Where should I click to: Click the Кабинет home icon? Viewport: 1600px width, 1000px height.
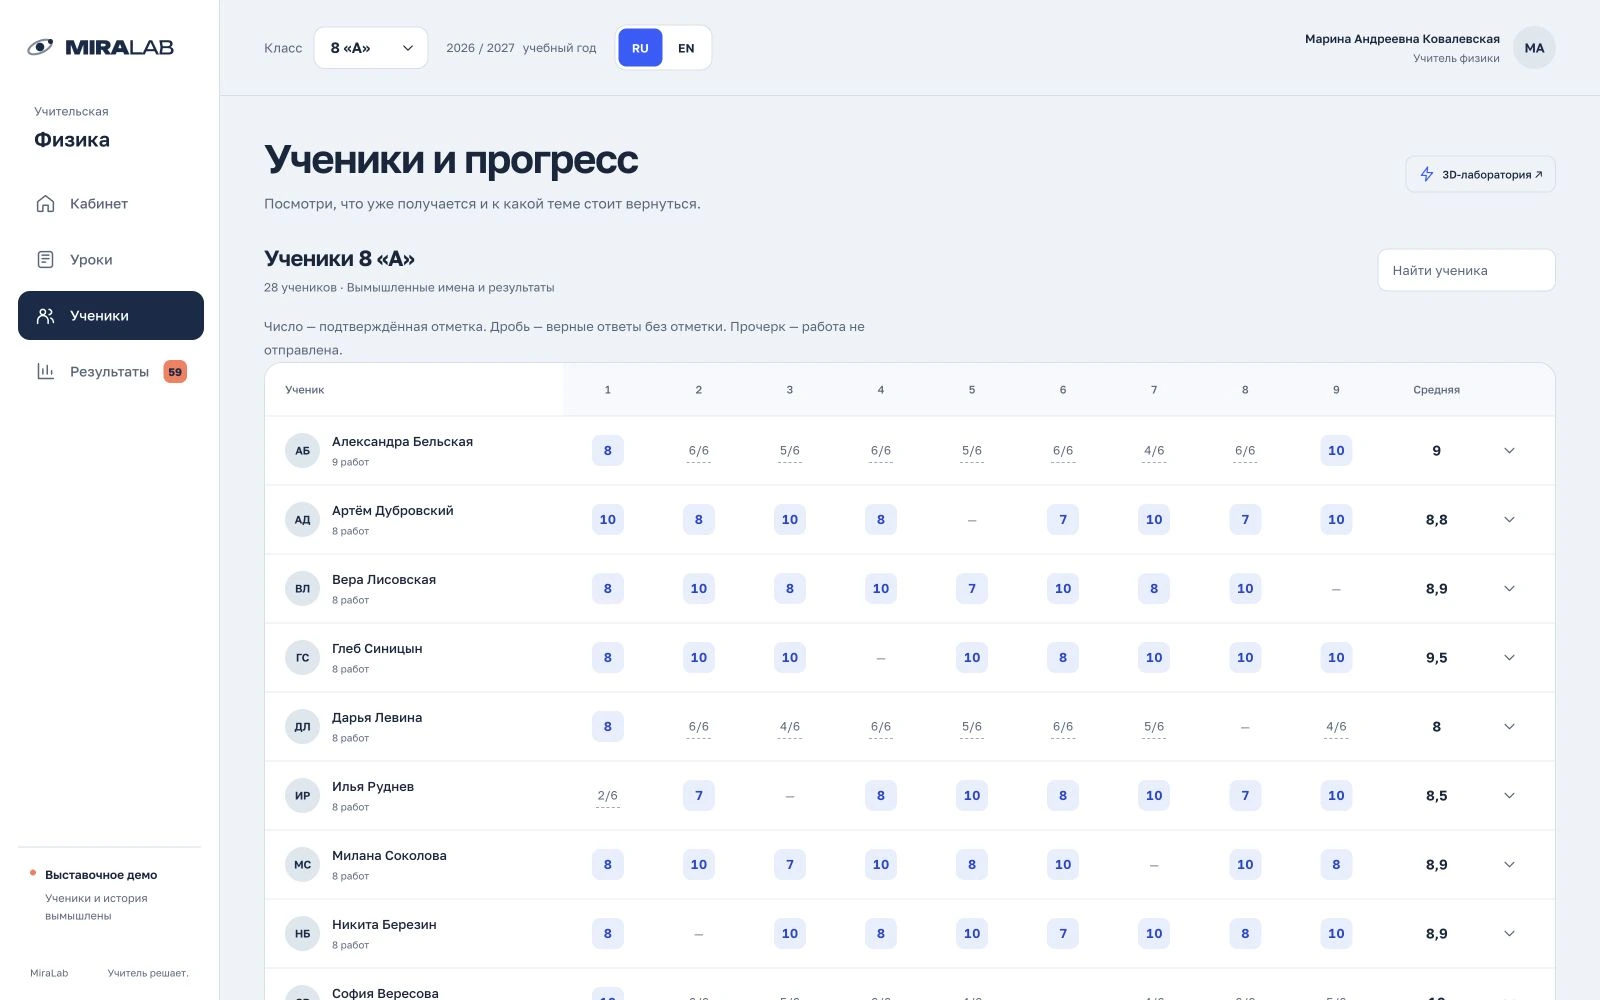coord(45,204)
